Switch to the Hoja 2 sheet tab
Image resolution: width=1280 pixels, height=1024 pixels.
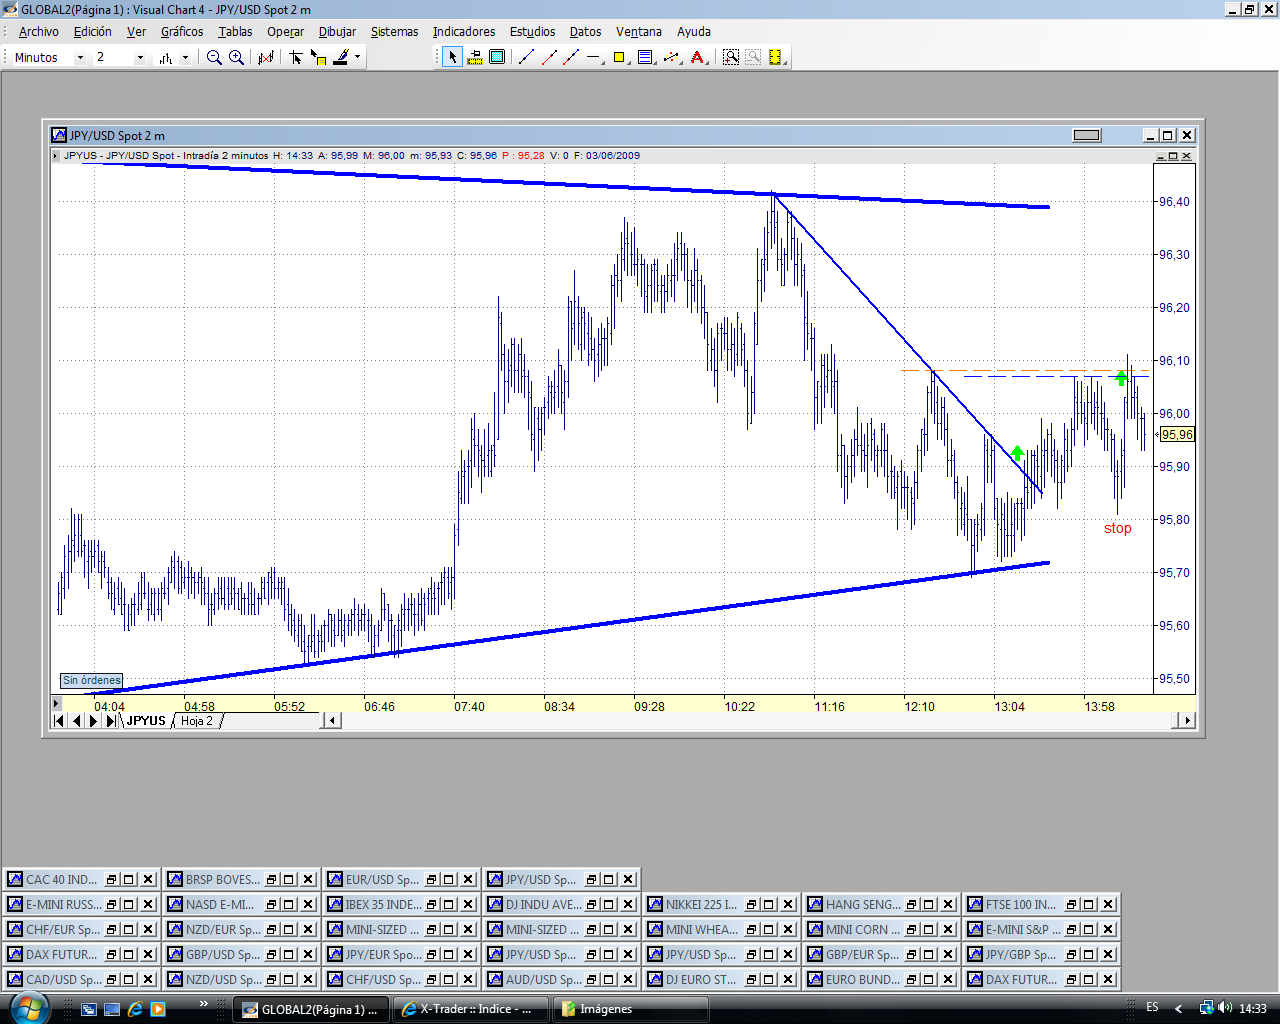tap(197, 721)
